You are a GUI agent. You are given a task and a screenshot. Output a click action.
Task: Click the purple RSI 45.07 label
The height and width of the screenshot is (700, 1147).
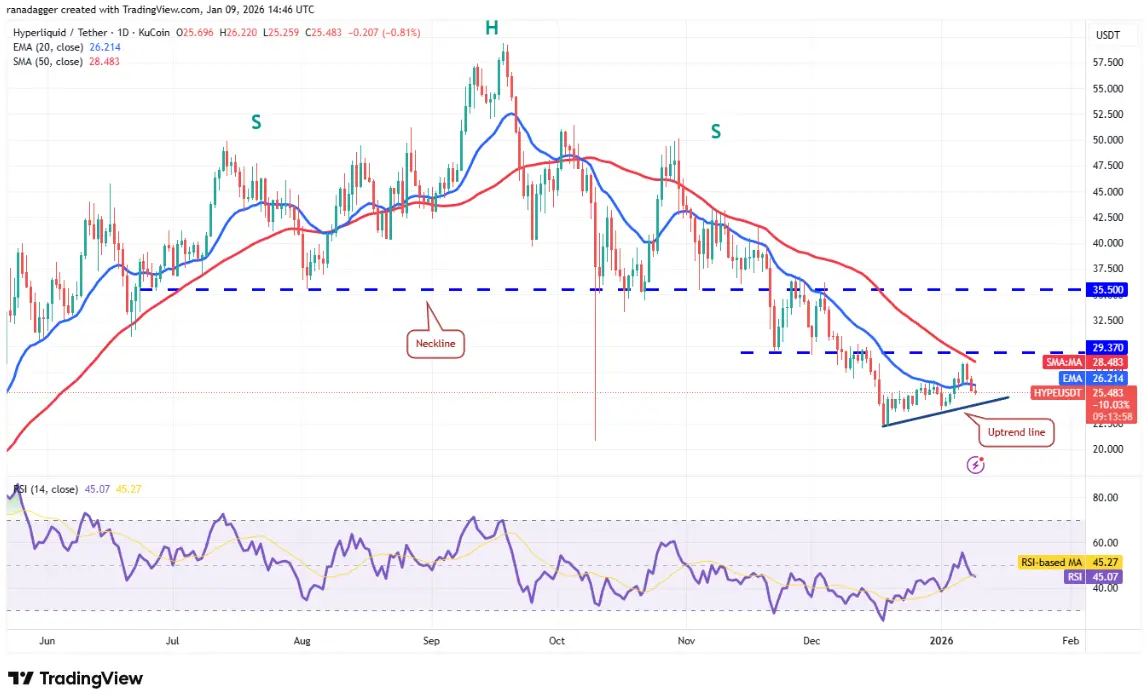tap(1093, 577)
